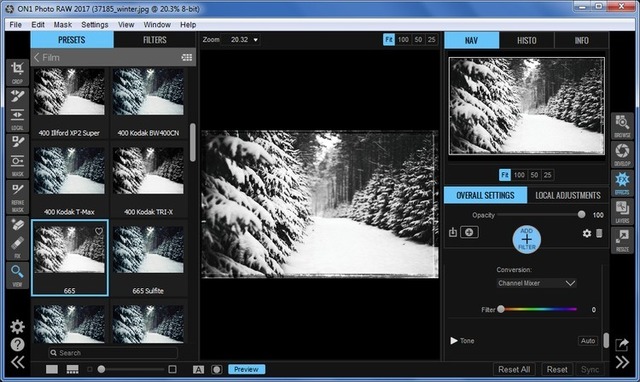Click the Add Filter circle button
This screenshot has height=382, width=640.
click(527, 239)
